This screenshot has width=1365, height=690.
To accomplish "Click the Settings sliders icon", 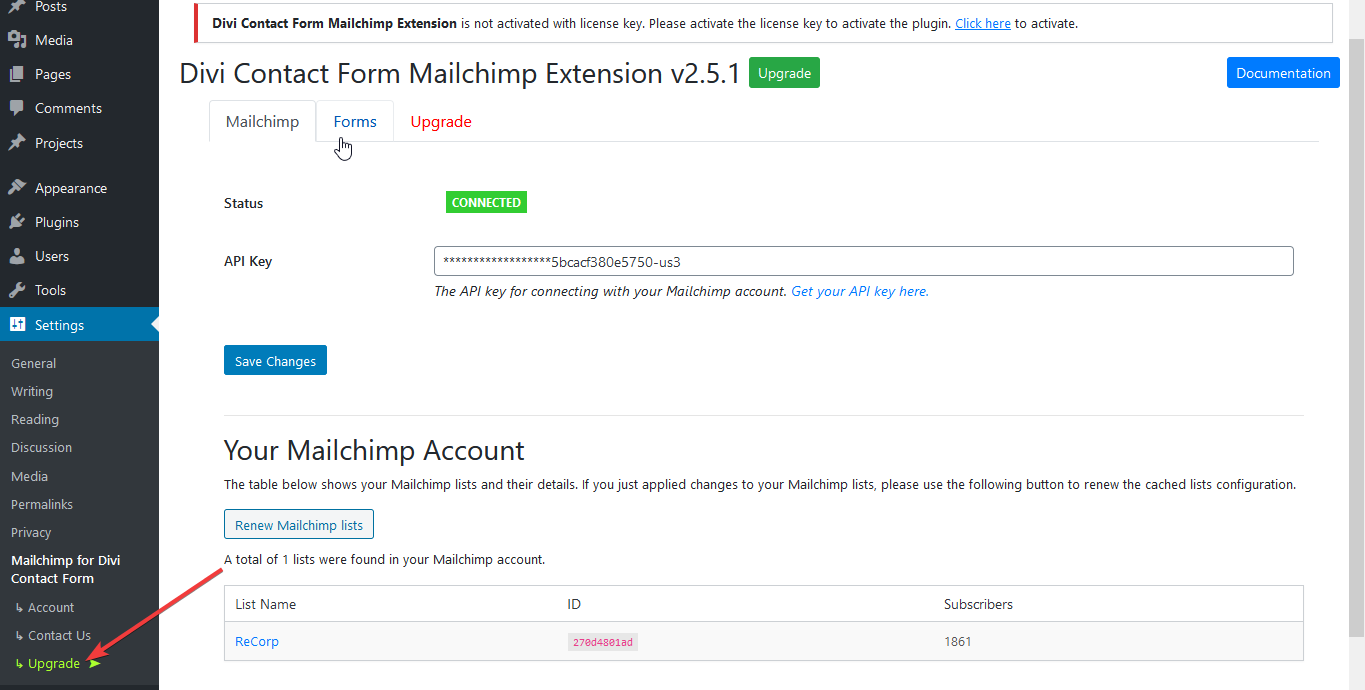I will [x=17, y=325].
